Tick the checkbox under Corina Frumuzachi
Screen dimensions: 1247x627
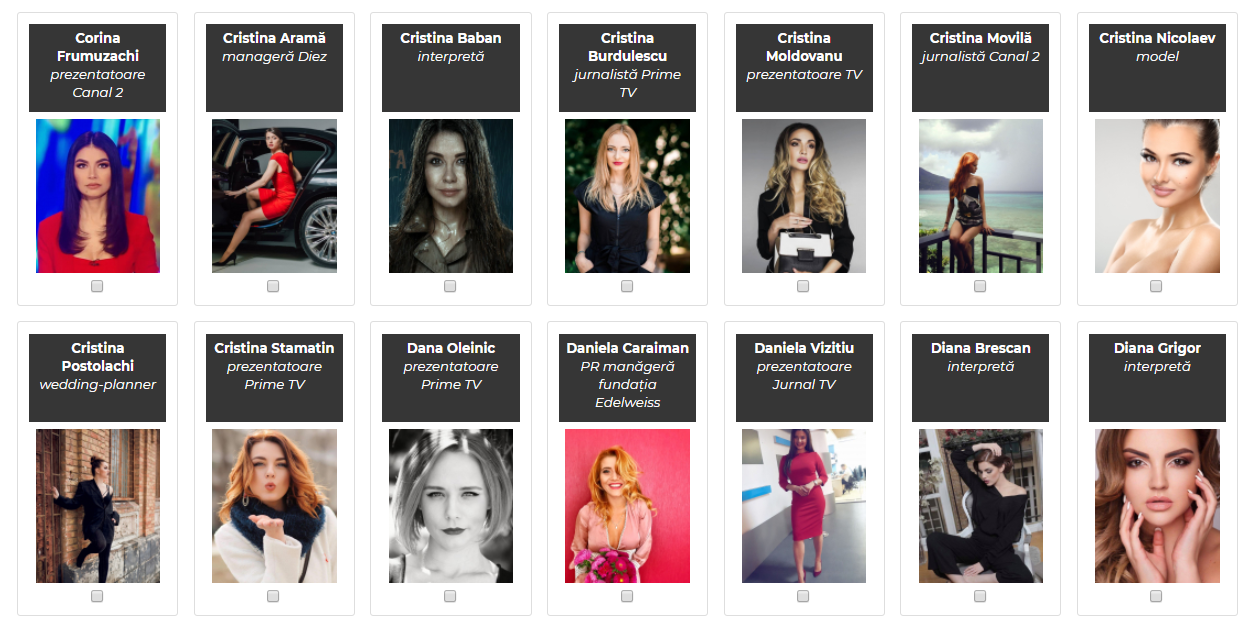[97, 286]
